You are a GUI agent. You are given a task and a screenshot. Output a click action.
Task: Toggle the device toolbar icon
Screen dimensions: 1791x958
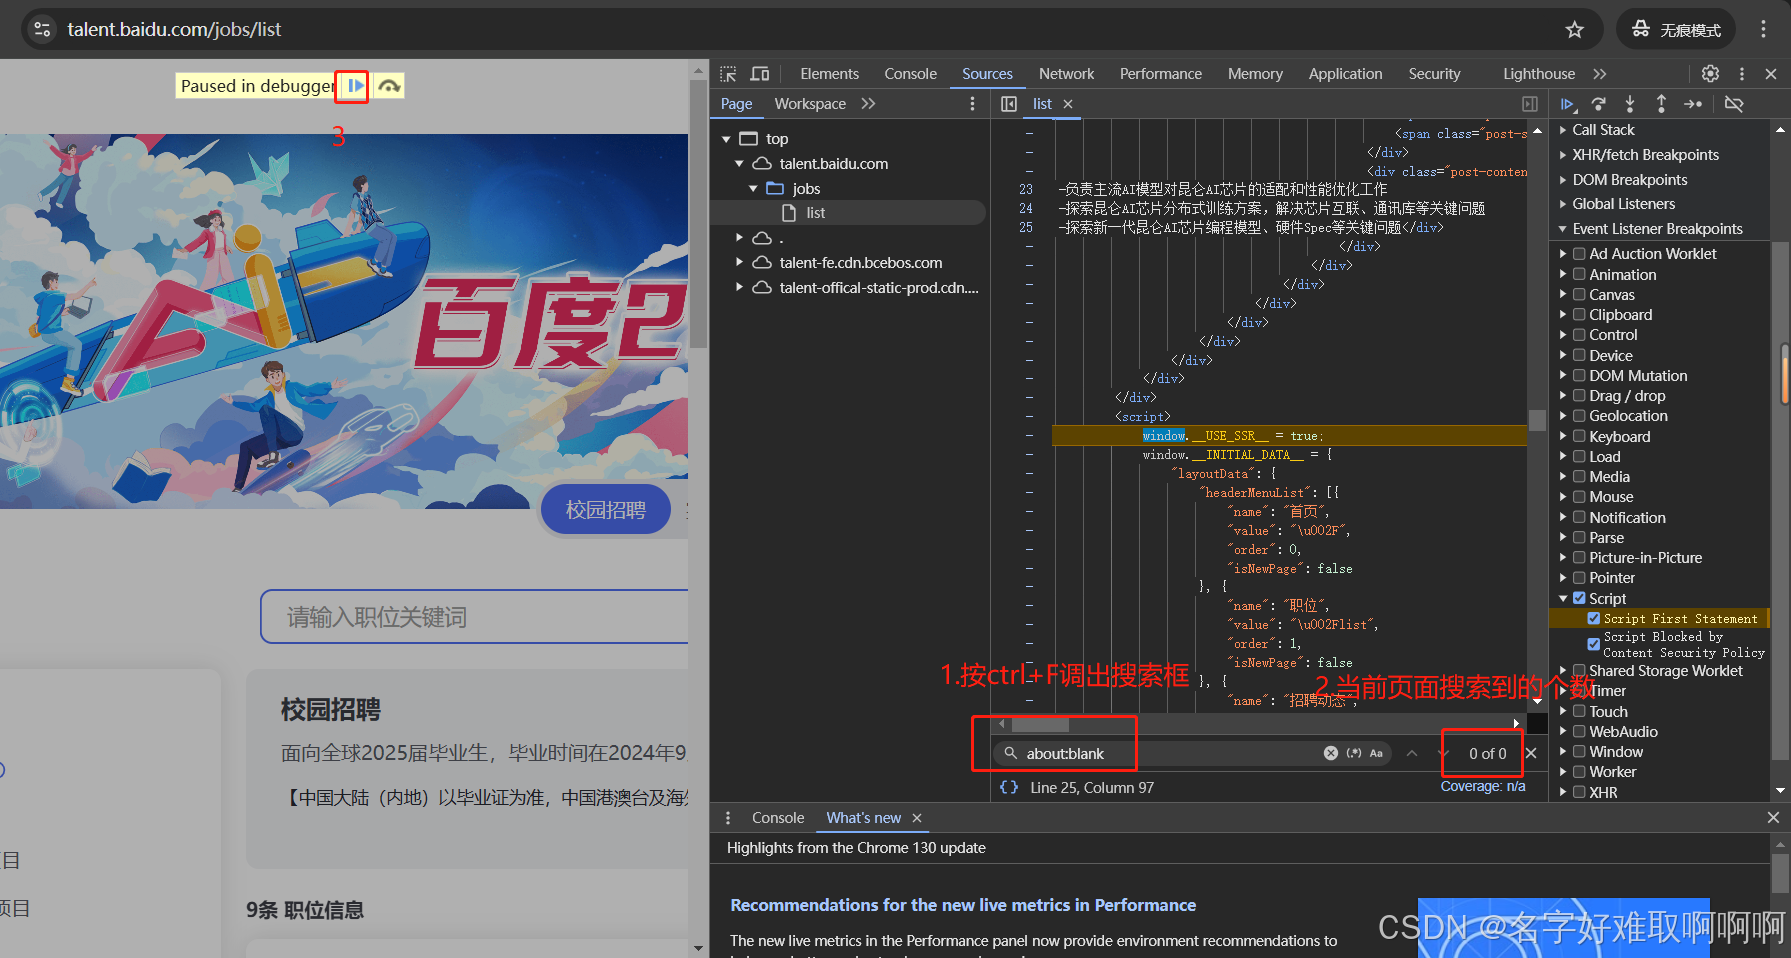[760, 74]
